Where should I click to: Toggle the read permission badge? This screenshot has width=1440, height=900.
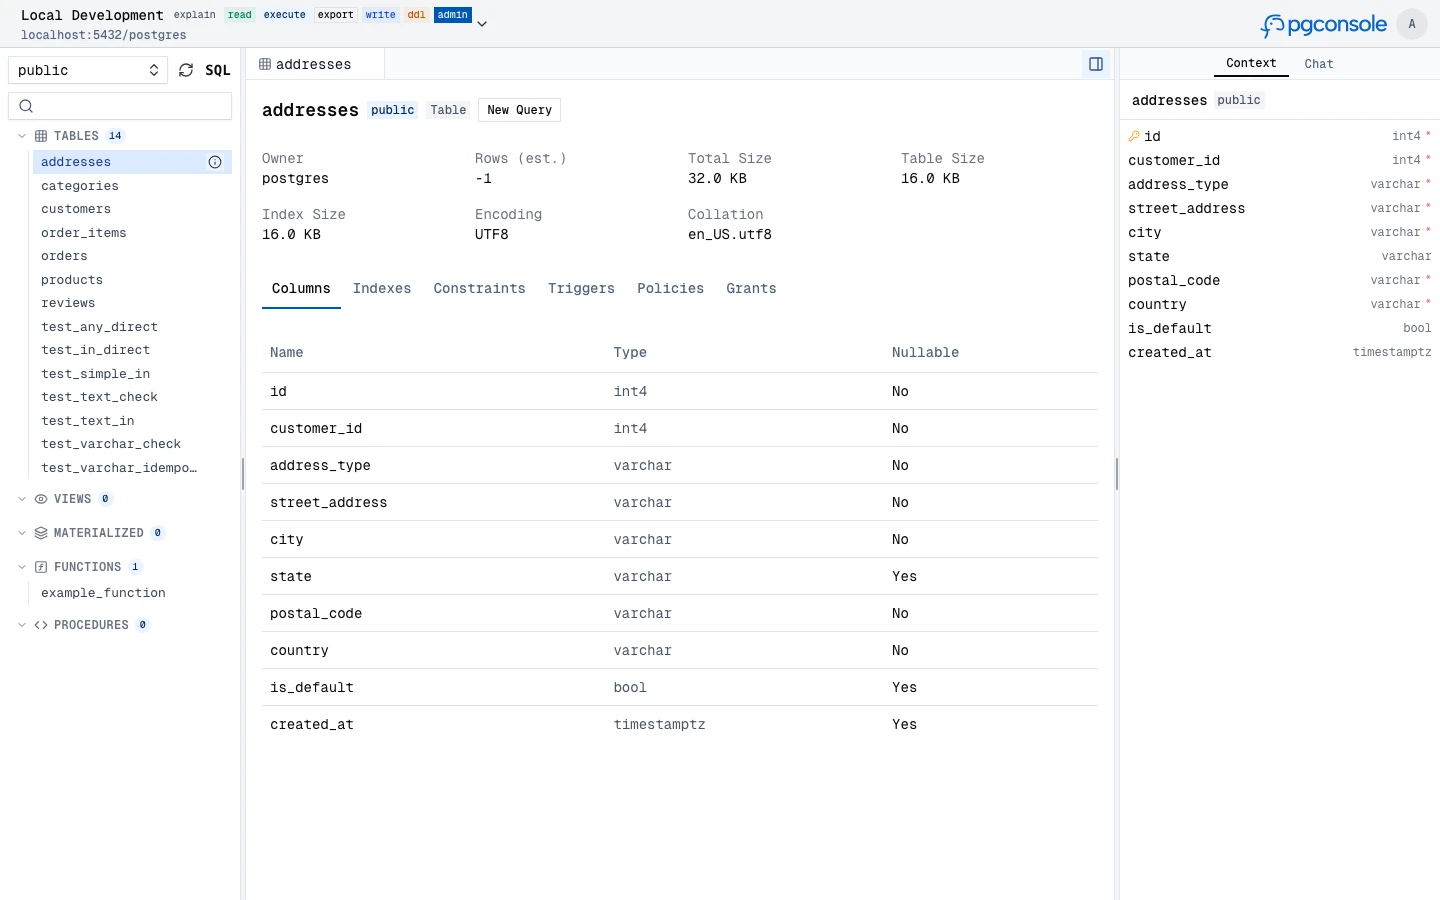click(x=239, y=15)
